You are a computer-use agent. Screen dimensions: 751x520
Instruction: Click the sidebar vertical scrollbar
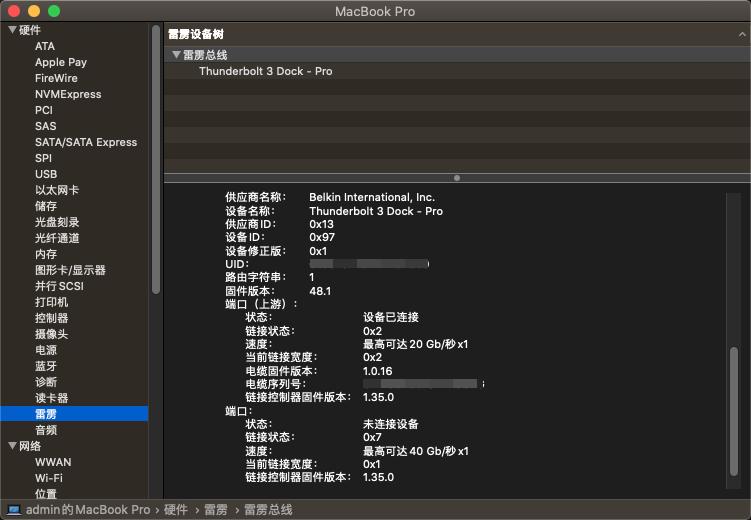[156, 159]
